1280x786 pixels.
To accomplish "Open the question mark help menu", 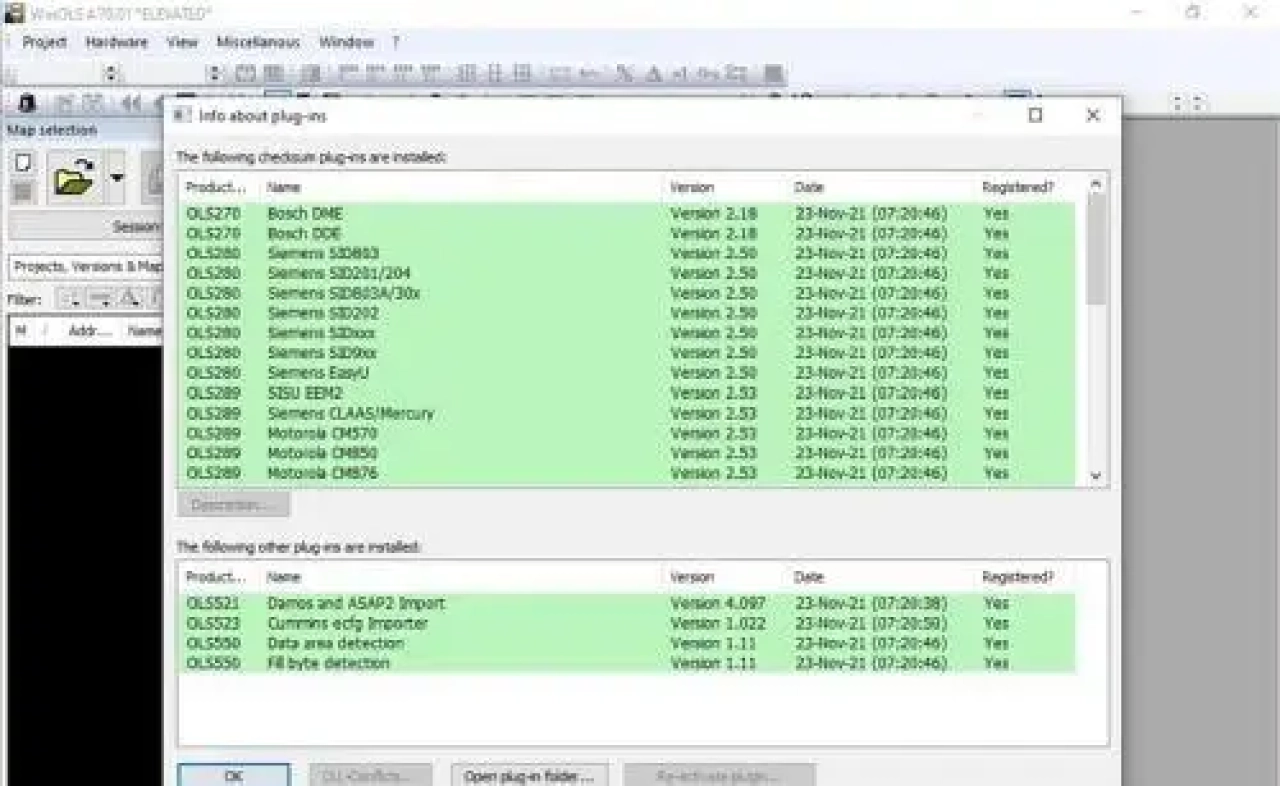I will tap(396, 42).
